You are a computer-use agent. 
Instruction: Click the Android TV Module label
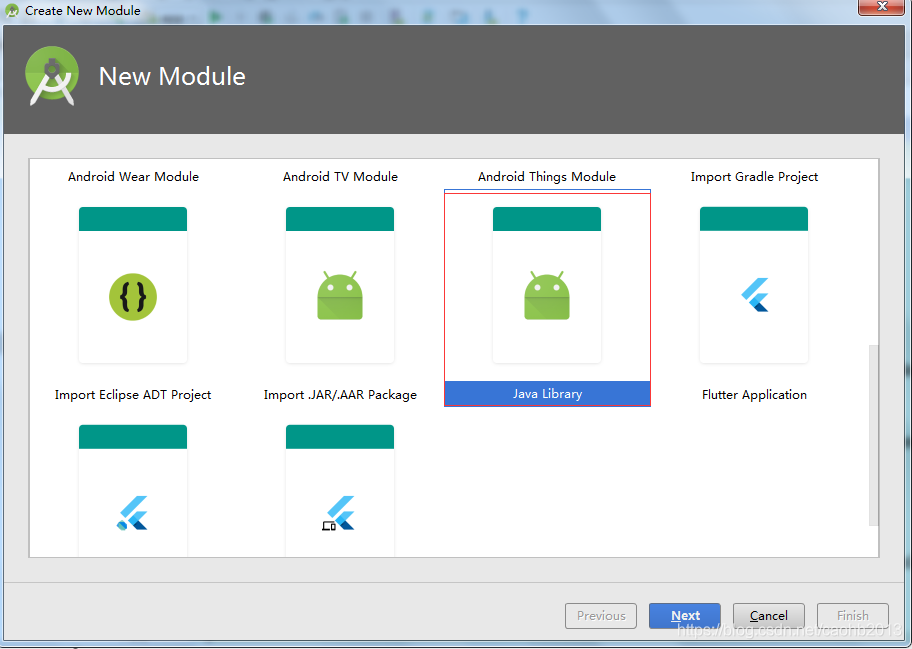[x=340, y=177]
